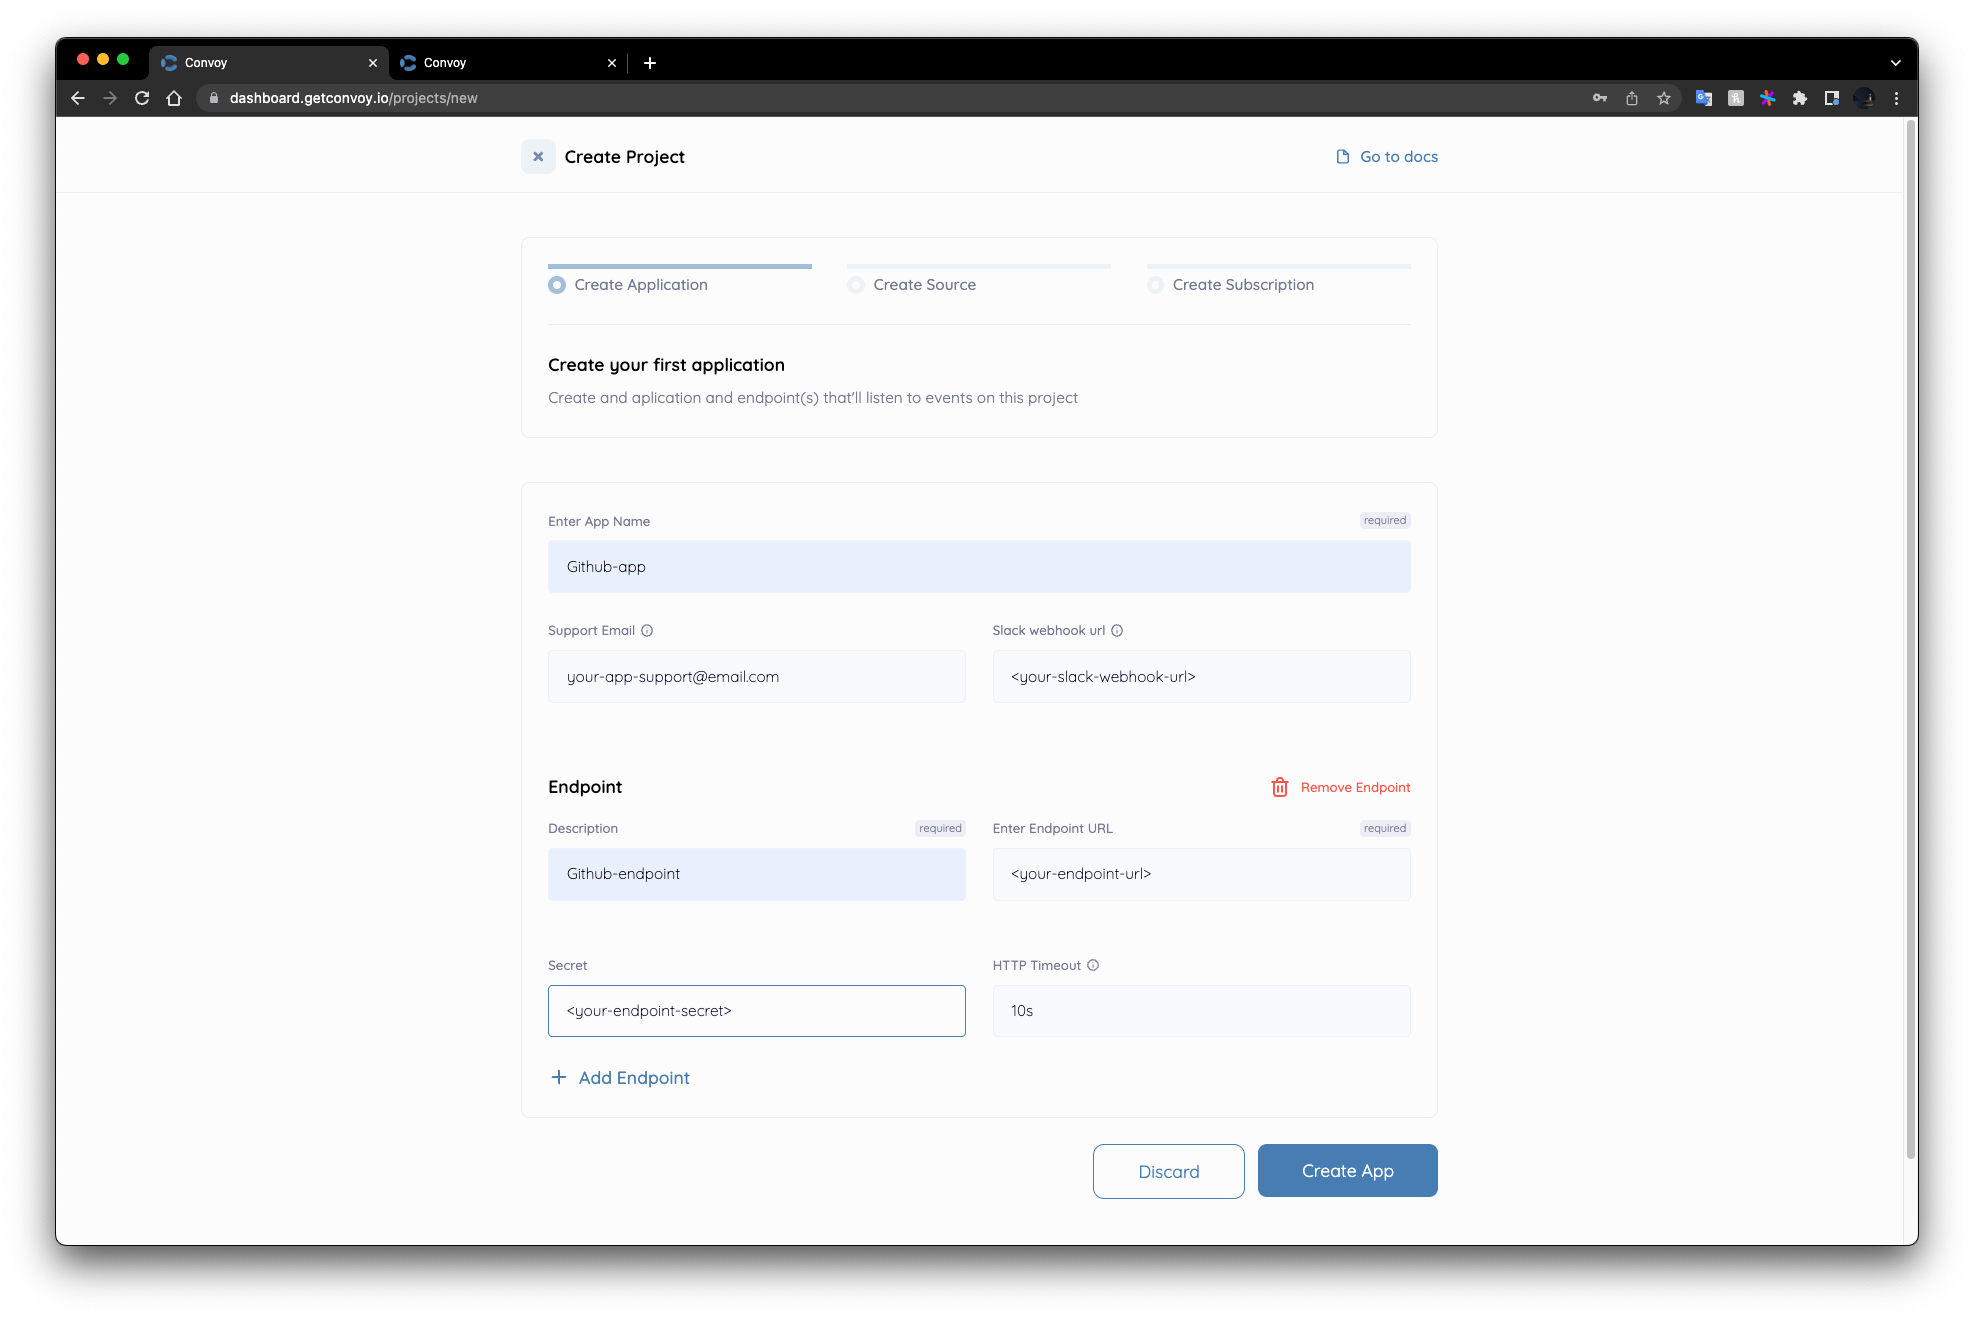Viewport: 1974px width, 1319px height.
Task: Click the info icon next to HTTP Timeout
Action: click(1093, 965)
